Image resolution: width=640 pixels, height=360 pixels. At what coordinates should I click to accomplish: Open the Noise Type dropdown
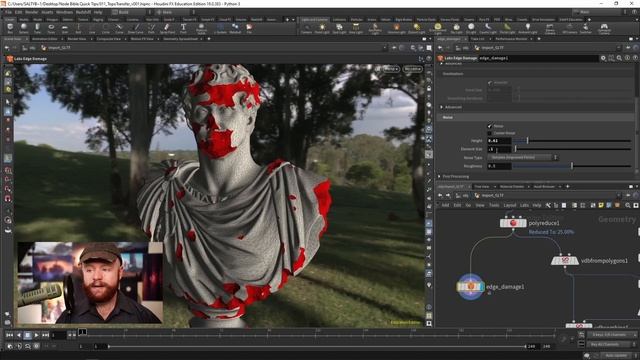pos(522,157)
